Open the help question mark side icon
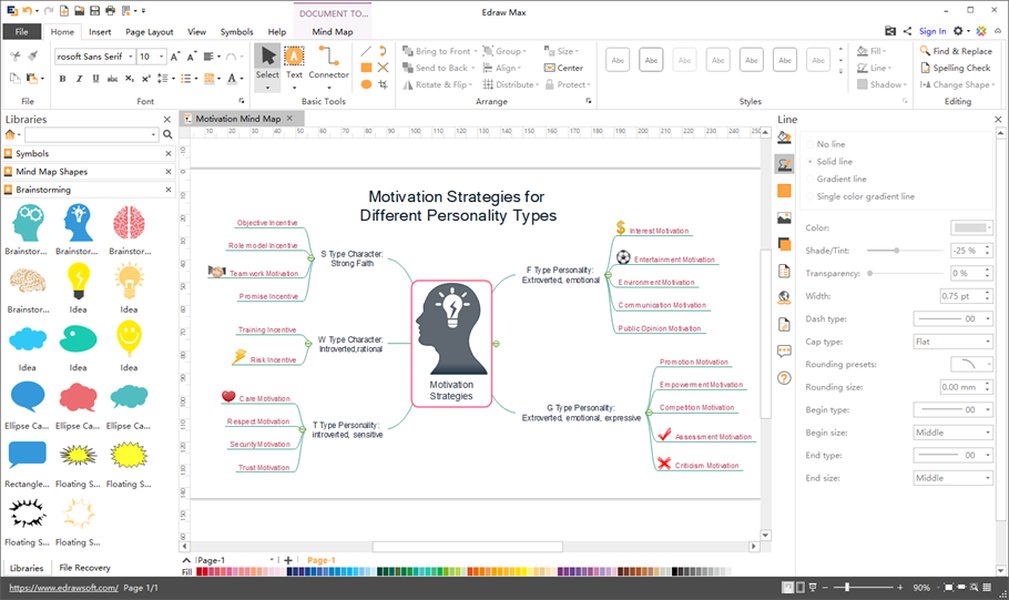This screenshot has height=600, width=1009. click(x=784, y=378)
